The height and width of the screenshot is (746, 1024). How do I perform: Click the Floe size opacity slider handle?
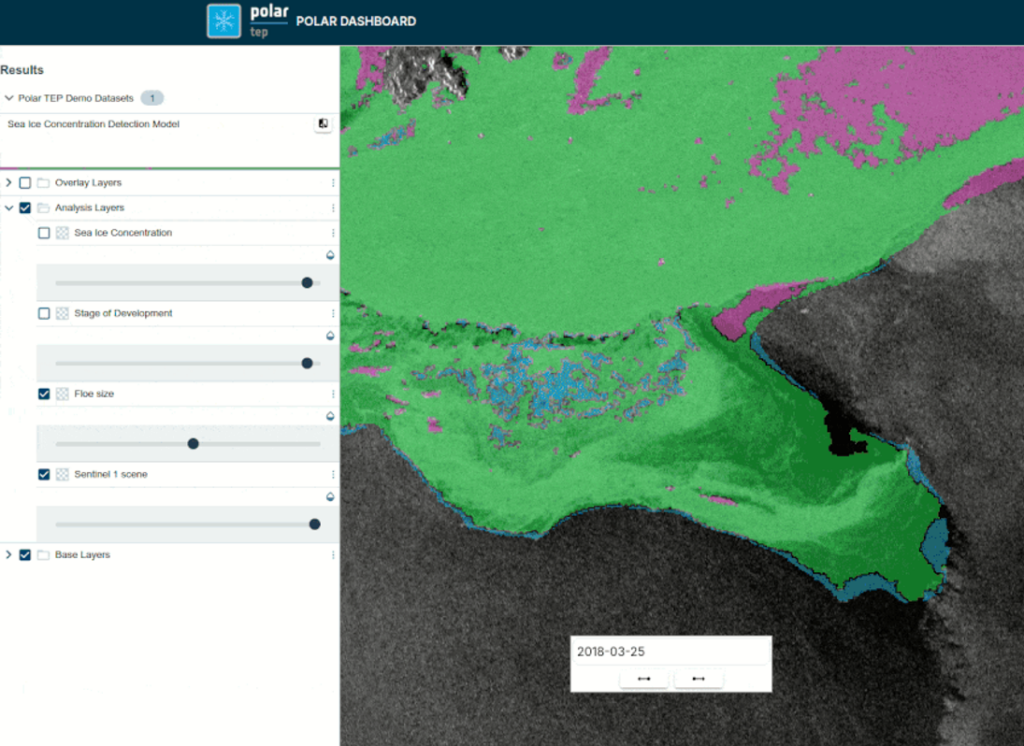point(193,443)
